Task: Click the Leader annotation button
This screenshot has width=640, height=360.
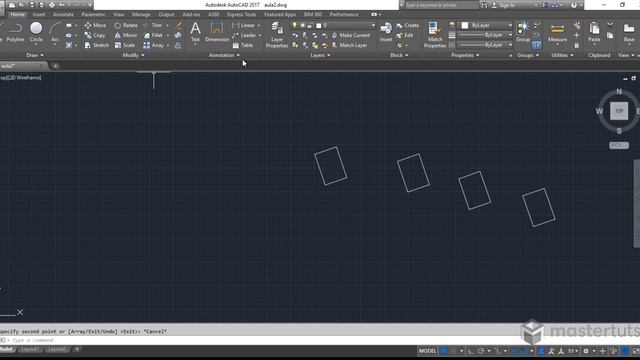Action: click(x=244, y=35)
